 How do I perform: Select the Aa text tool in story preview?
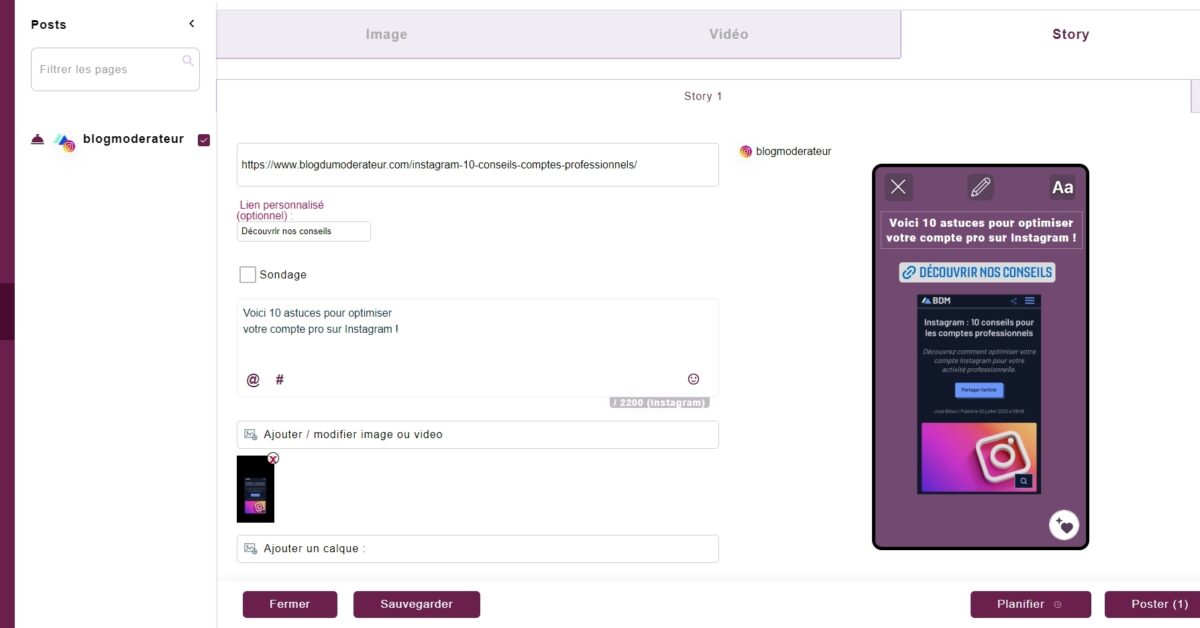[x=1062, y=187]
